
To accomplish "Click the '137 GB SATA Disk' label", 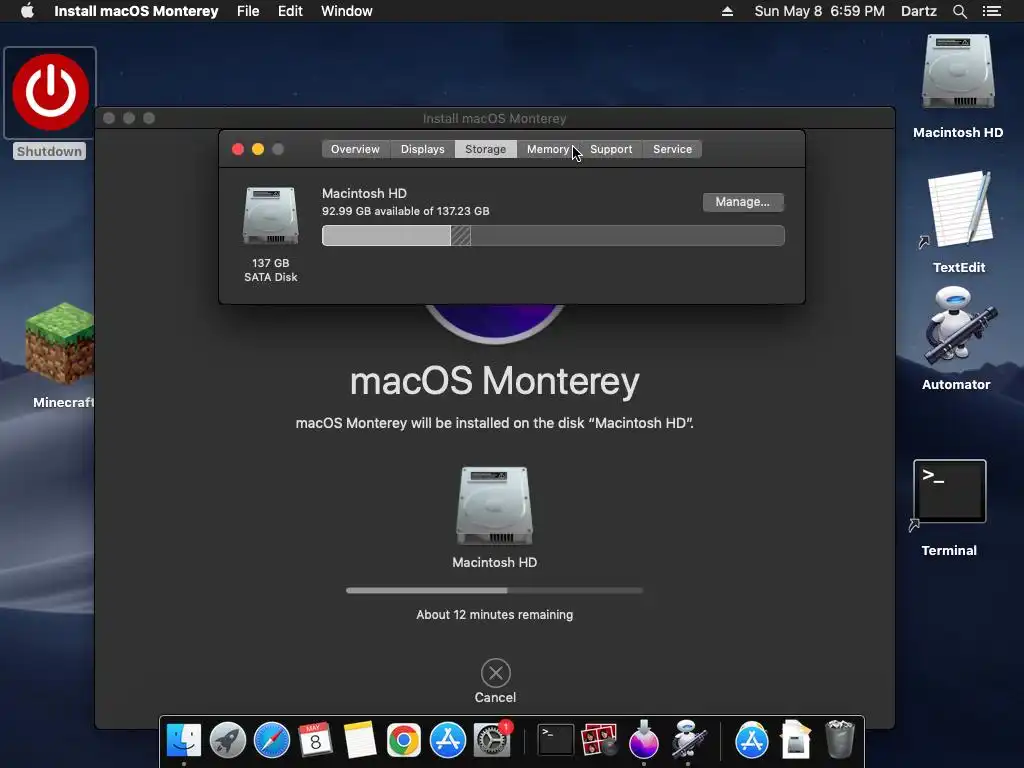I will click(270, 270).
